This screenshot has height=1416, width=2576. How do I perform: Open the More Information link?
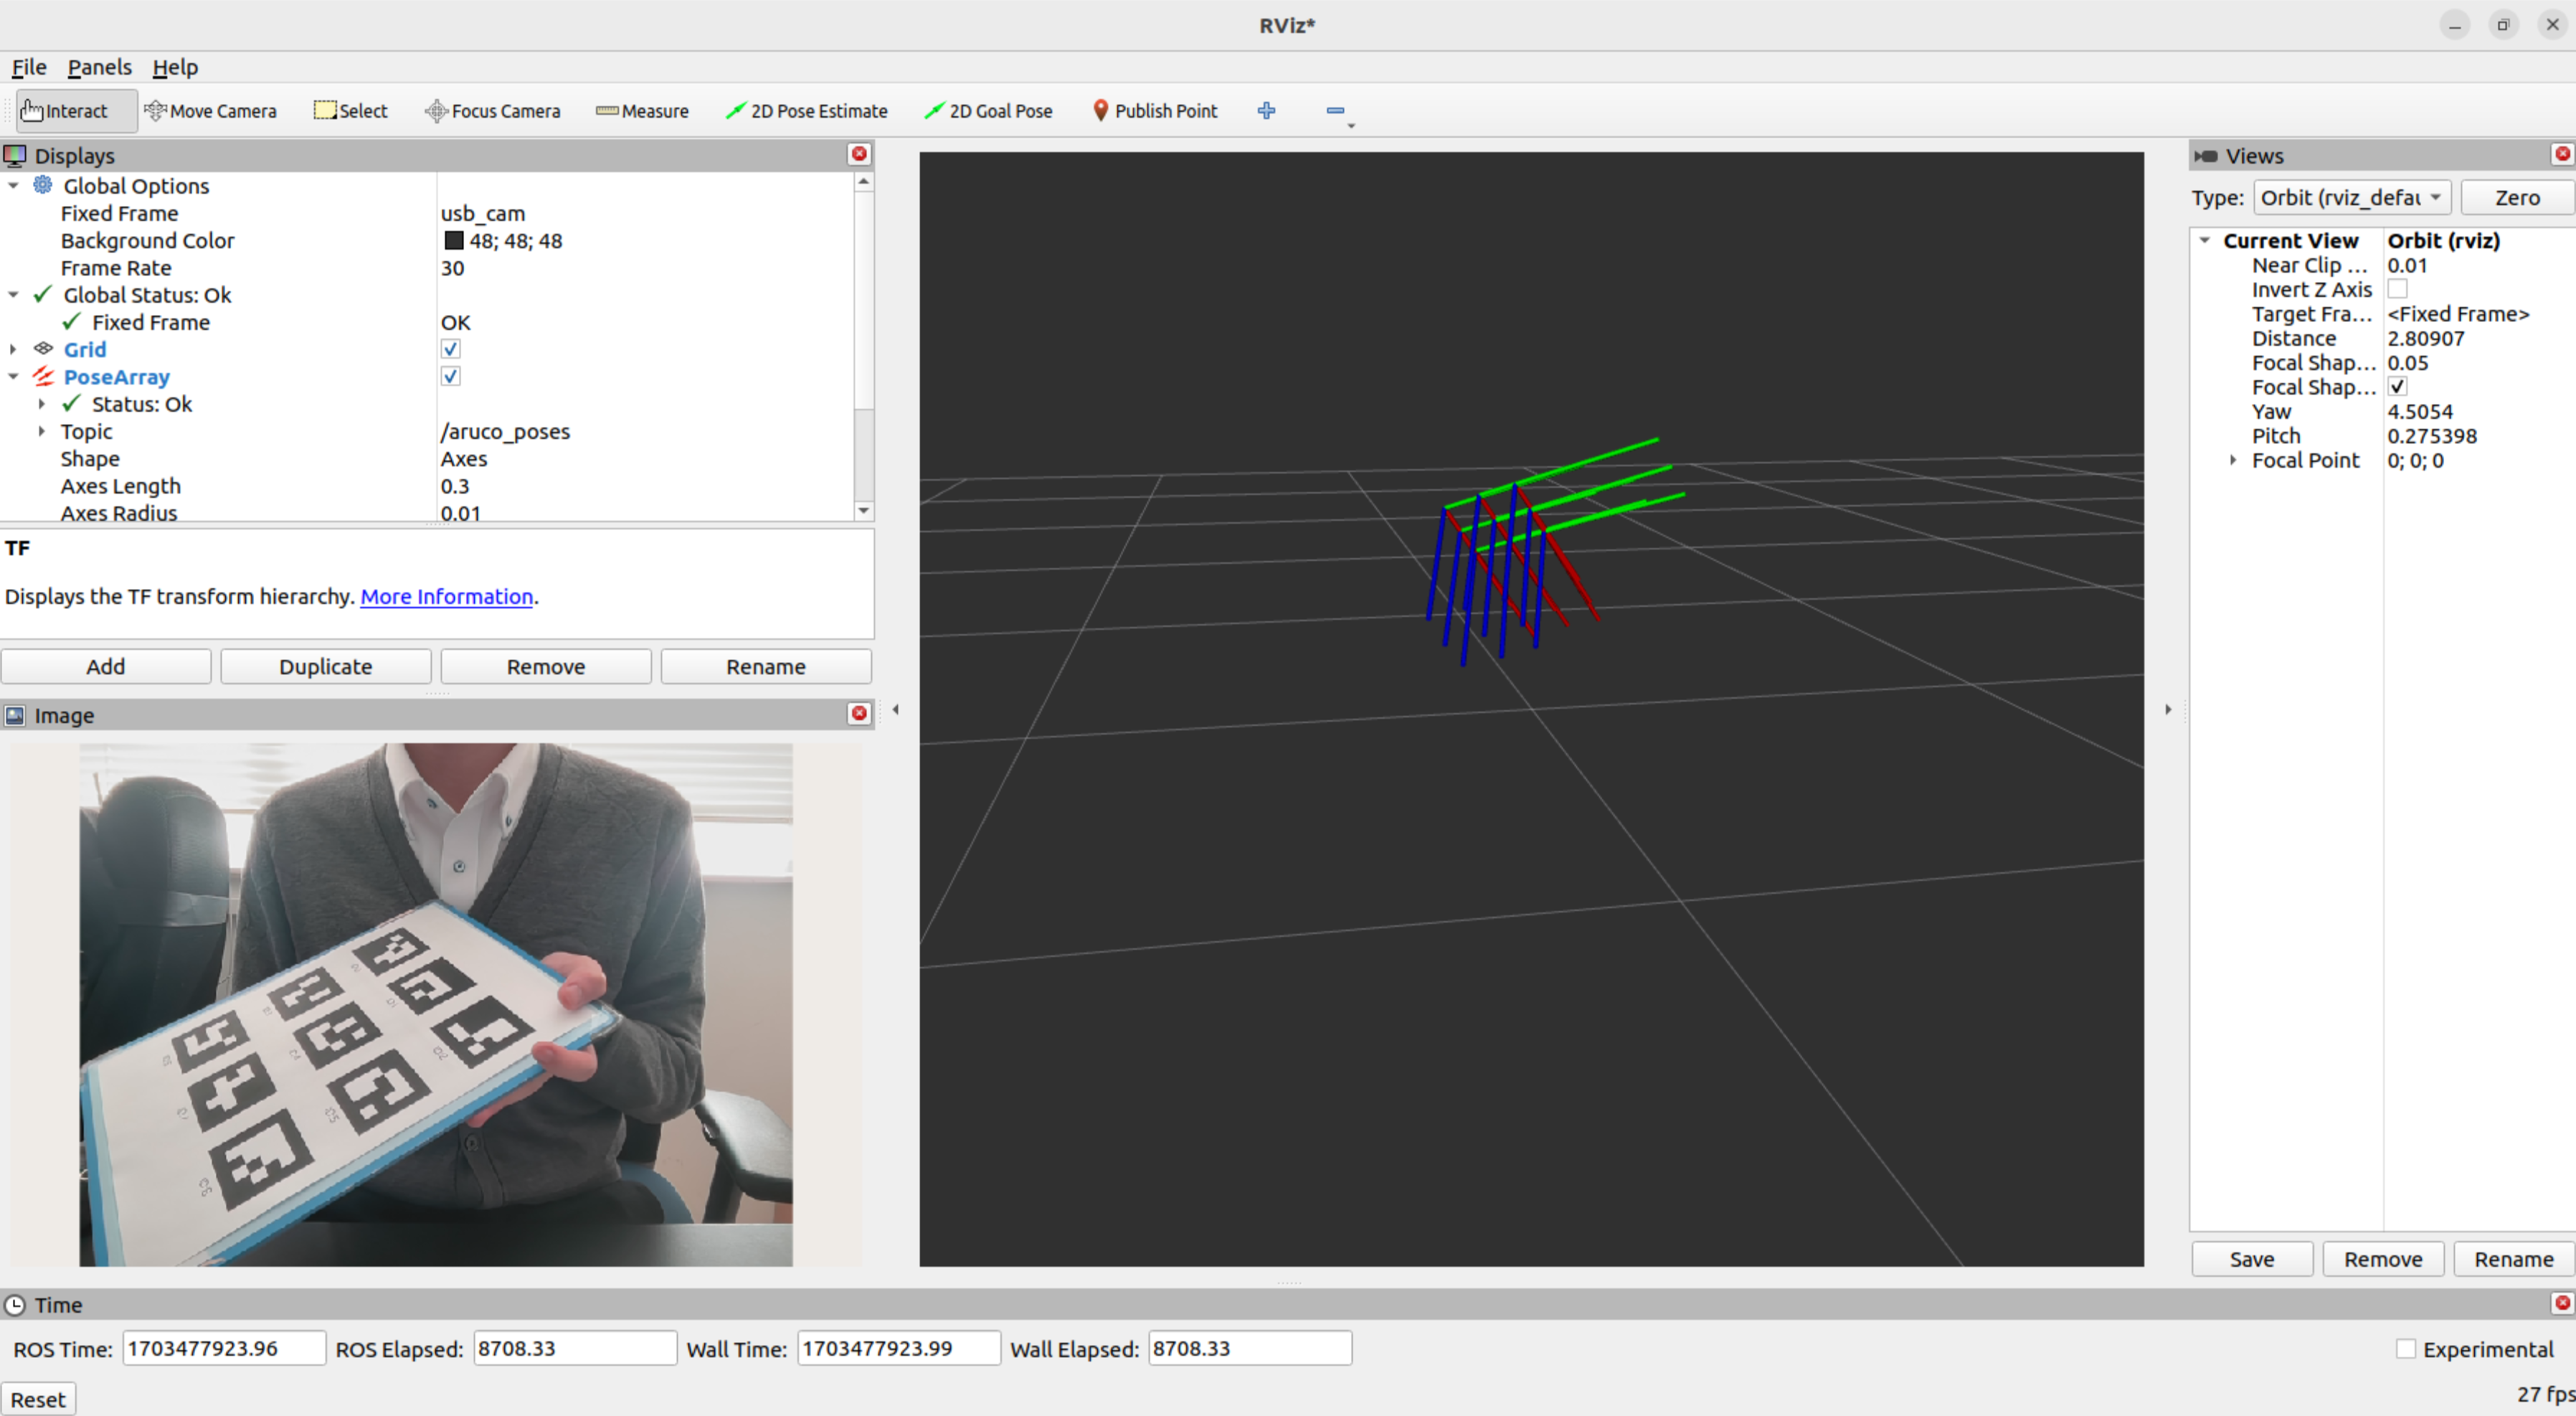coord(446,597)
